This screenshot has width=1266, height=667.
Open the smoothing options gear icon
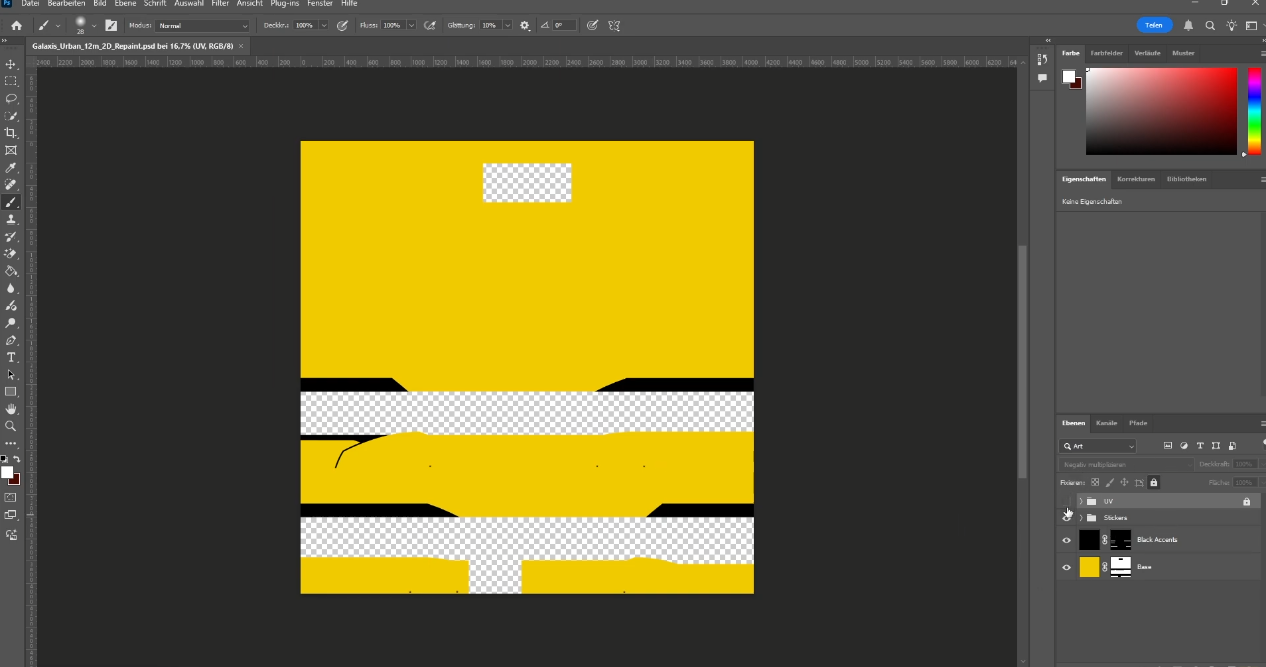click(525, 25)
